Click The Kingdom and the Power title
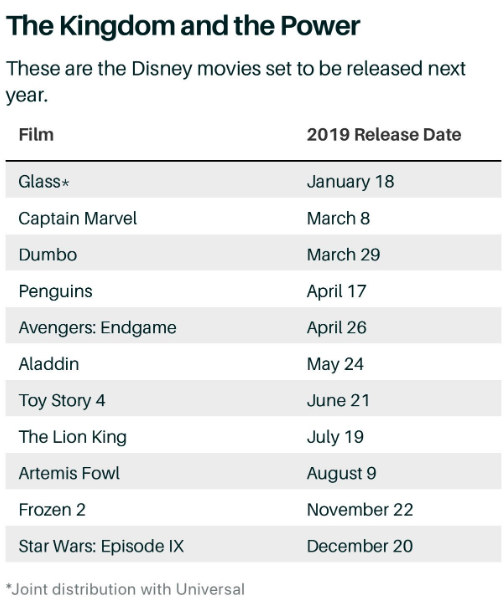Viewport: 504px width, 606px height. (183, 26)
